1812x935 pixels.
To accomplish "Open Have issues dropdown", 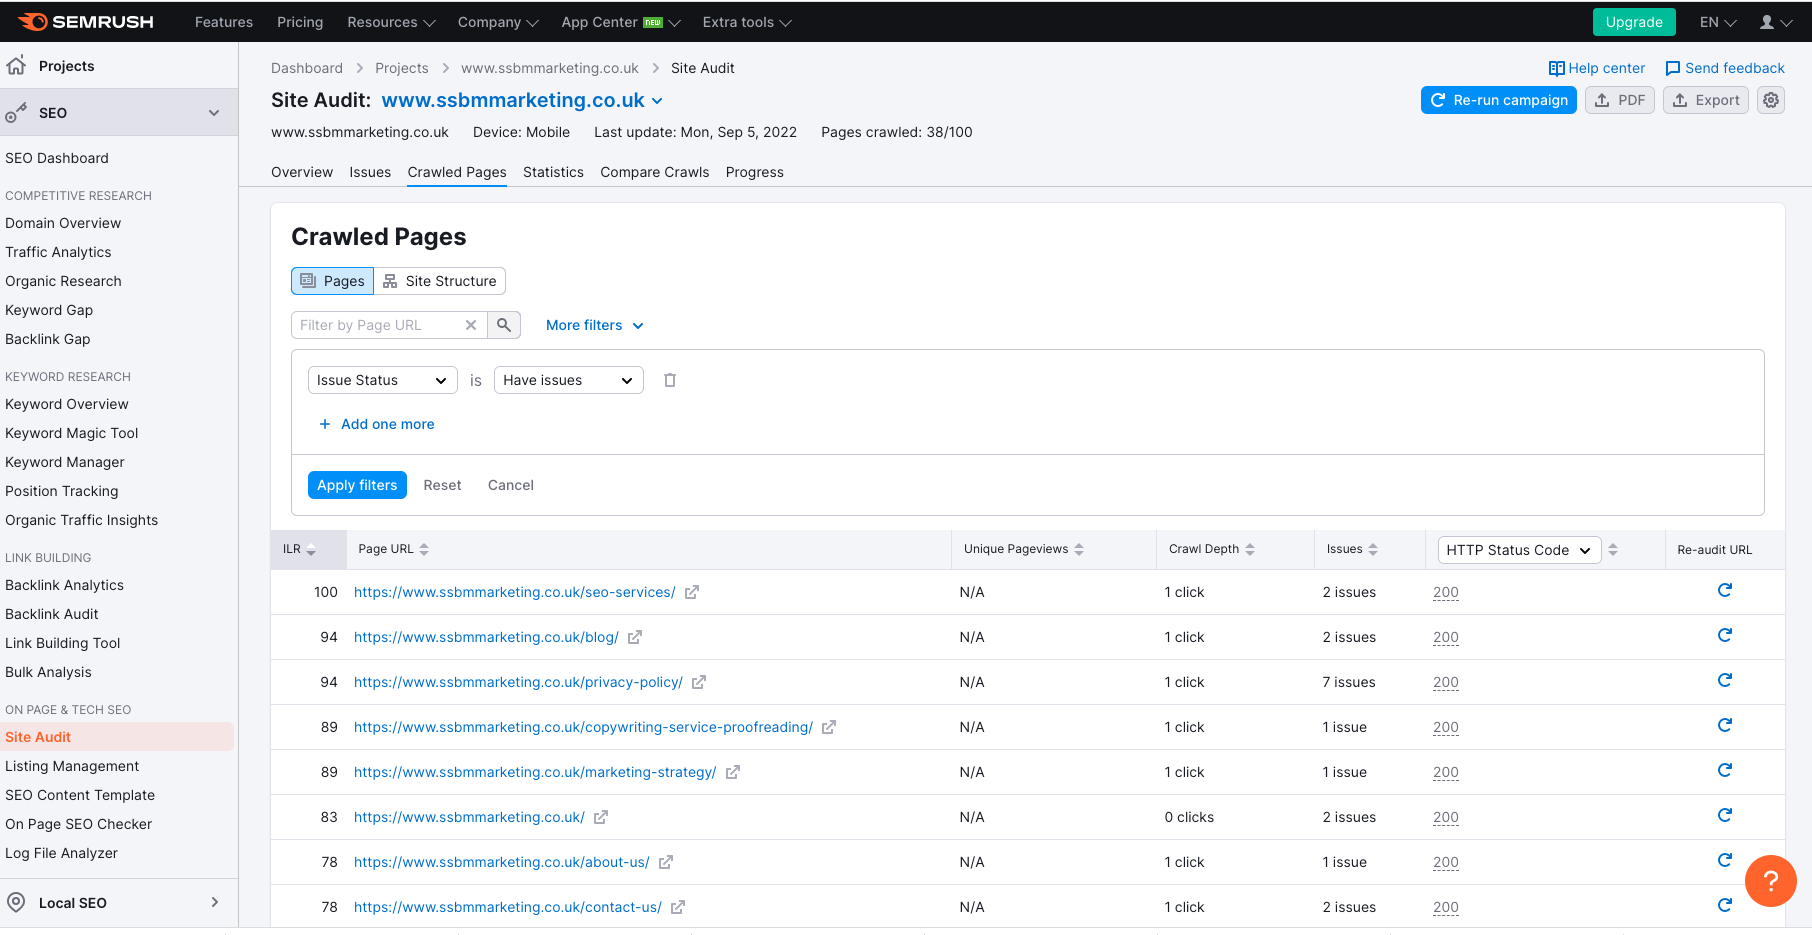I will click(x=568, y=380).
